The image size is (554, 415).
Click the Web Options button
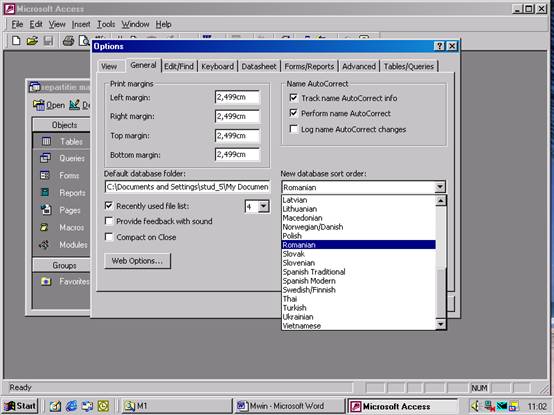pyautogui.click(x=137, y=261)
